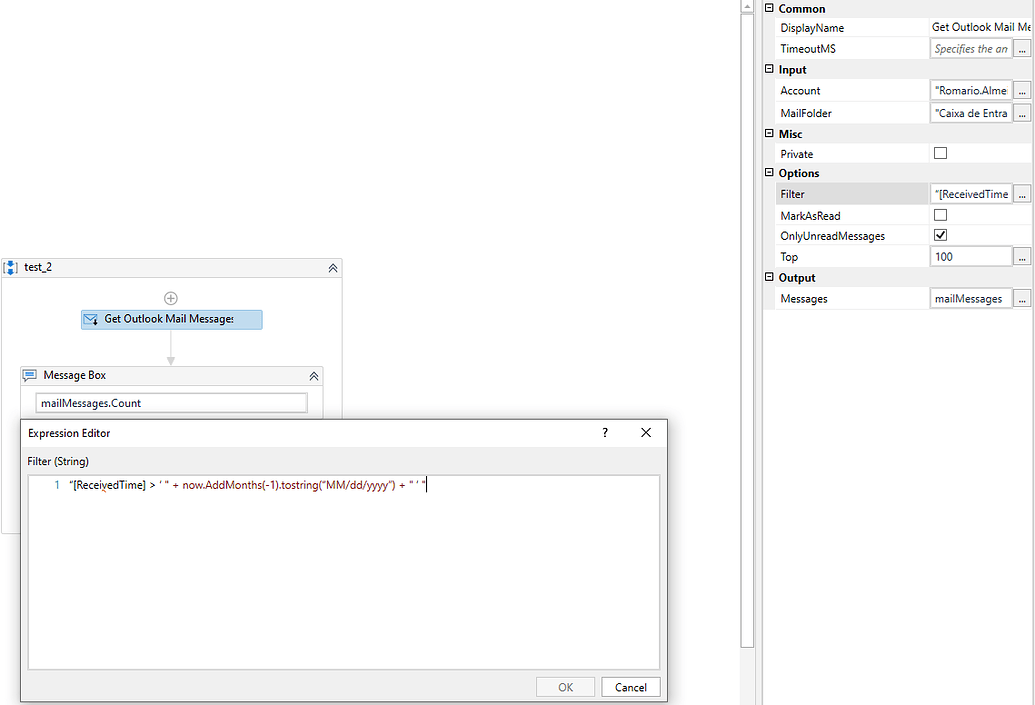The image size is (1035, 705).
Task: Collapse the Common properties section
Action: (769, 8)
